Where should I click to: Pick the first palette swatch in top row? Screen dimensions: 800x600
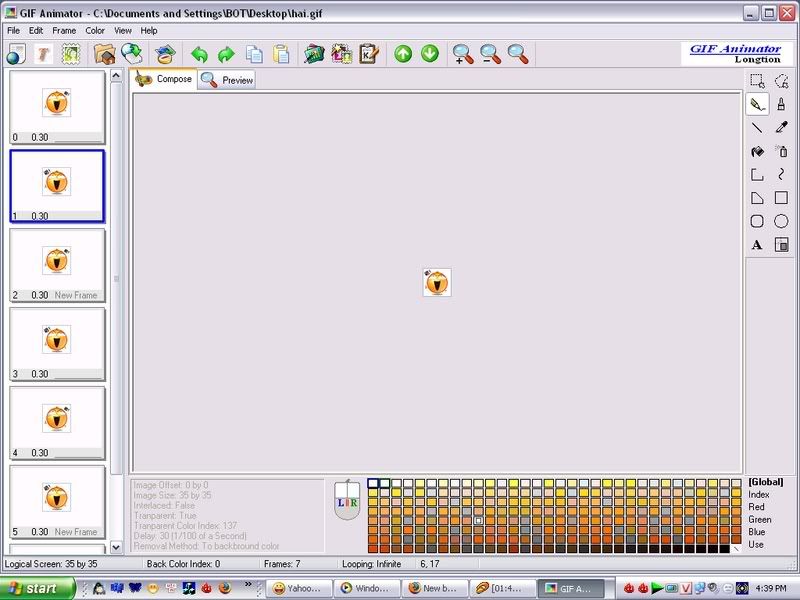coord(373,483)
